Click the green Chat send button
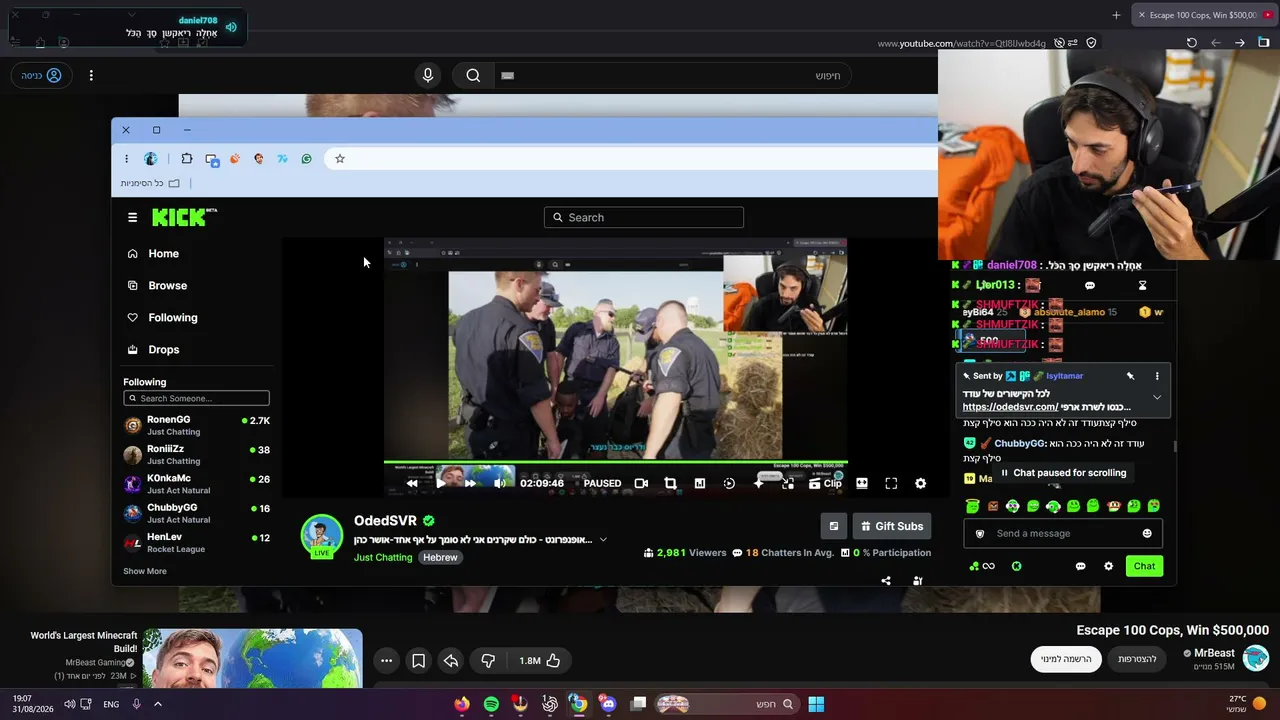Viewport: 1280px width, 720px height. pyautogui.click(x=1144, y=566)
